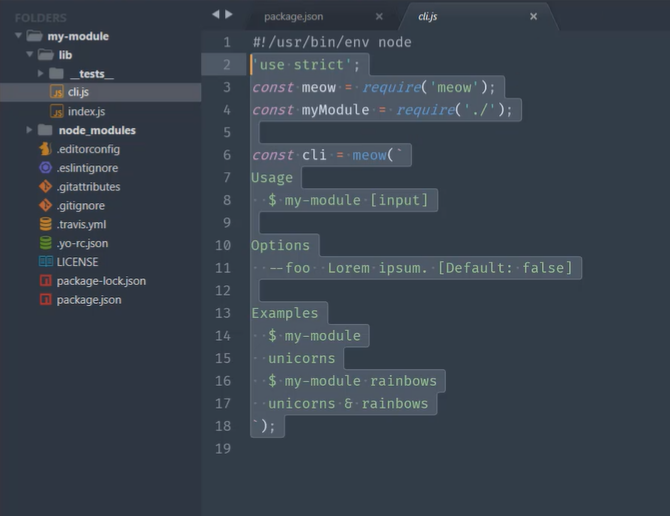Click the FOLDERS sidebar heading
670x516 pixels.
(41, 18)
